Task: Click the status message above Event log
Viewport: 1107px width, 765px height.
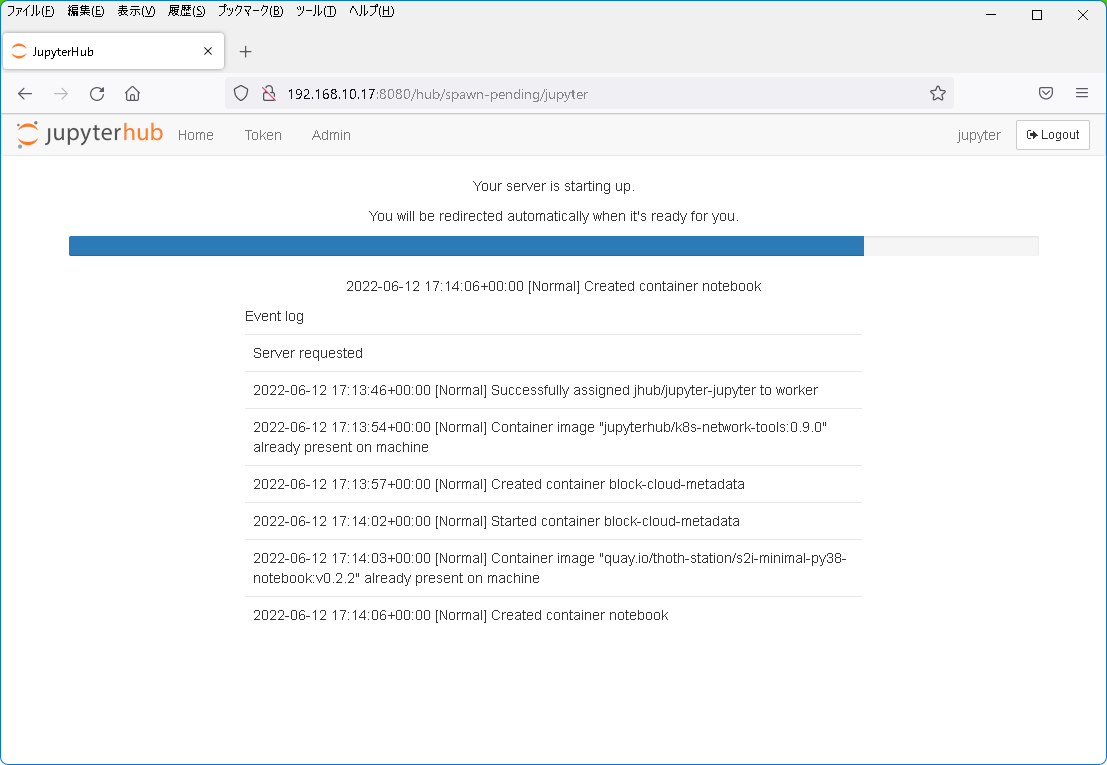Action: 554,286
